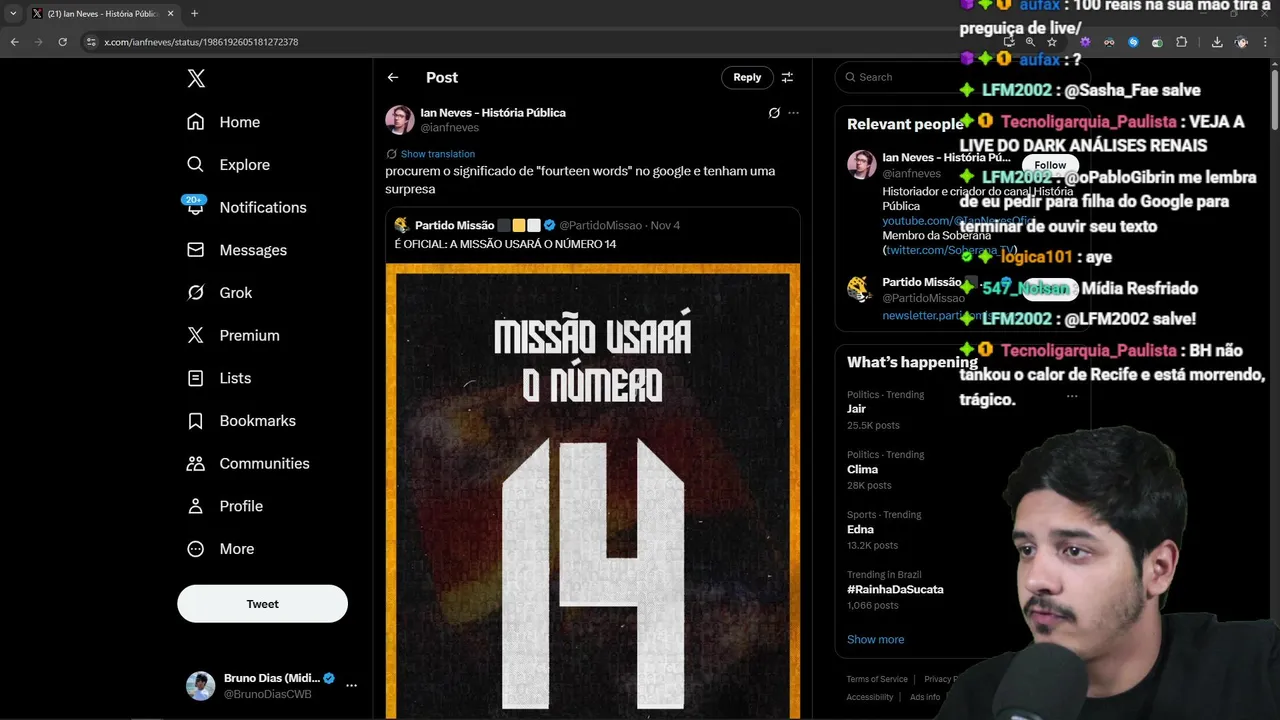Open Terms of Service footer link

coord(877,679)
